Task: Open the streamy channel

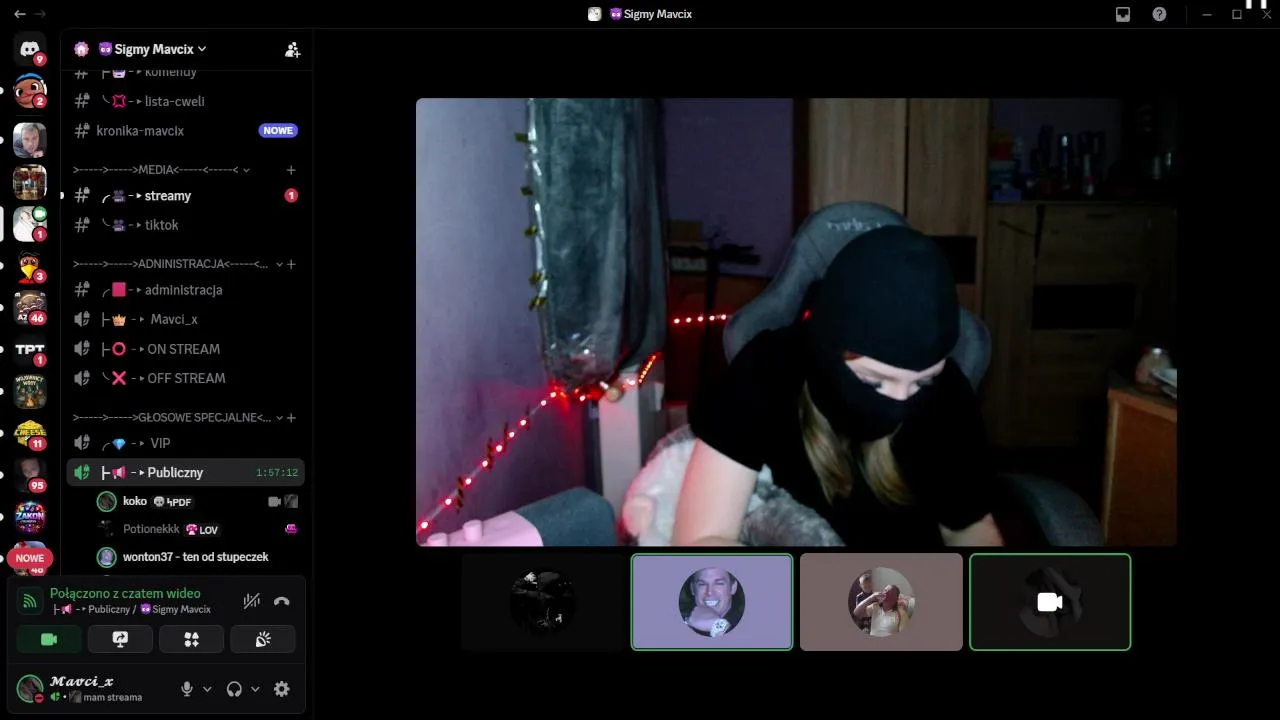Action: [x=185, y=196]
